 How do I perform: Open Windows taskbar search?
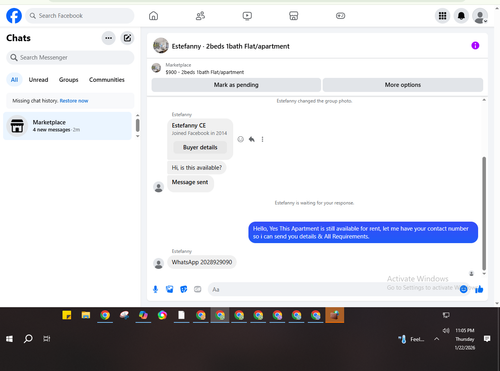pos(28,339)
